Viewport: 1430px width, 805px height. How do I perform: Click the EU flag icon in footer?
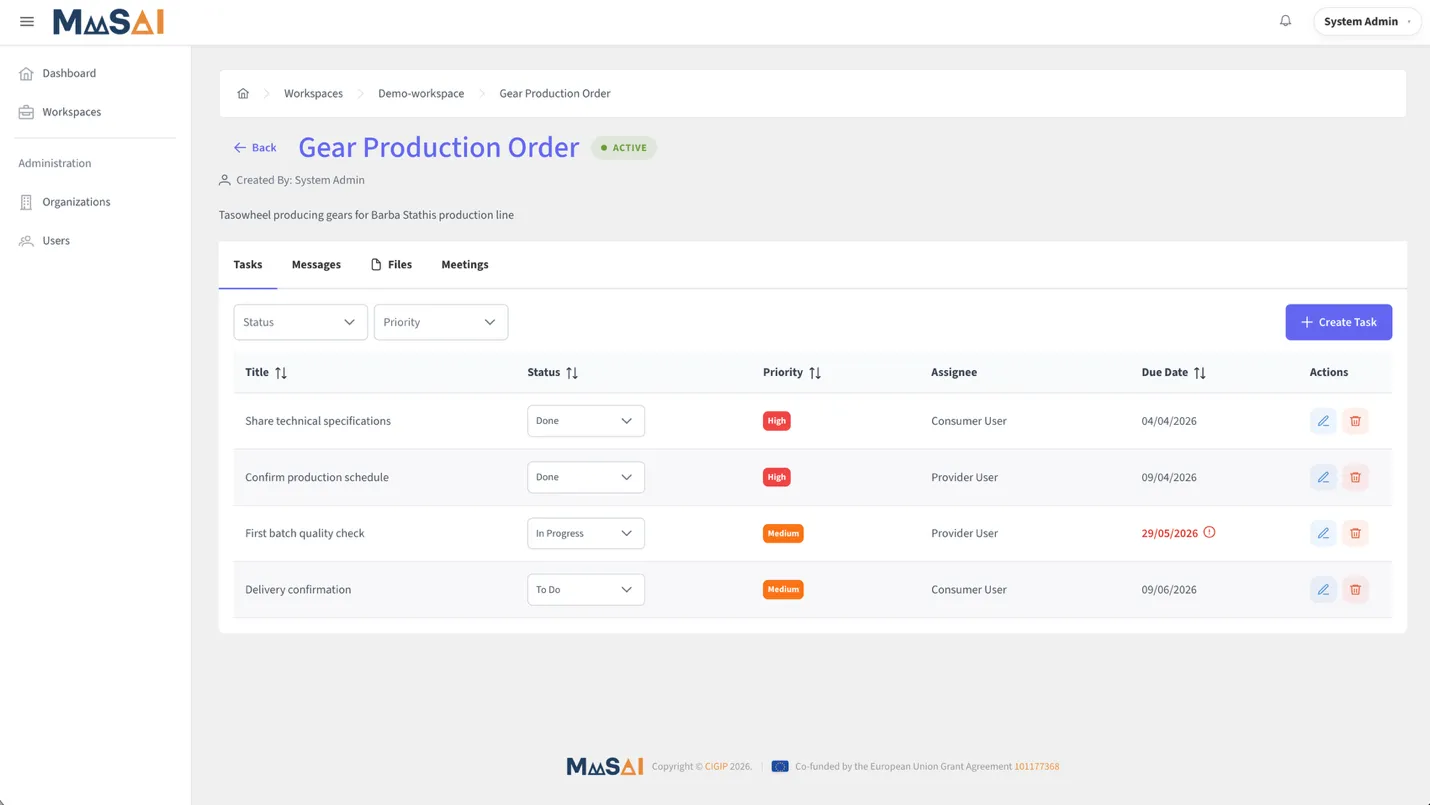coord(780,767)
